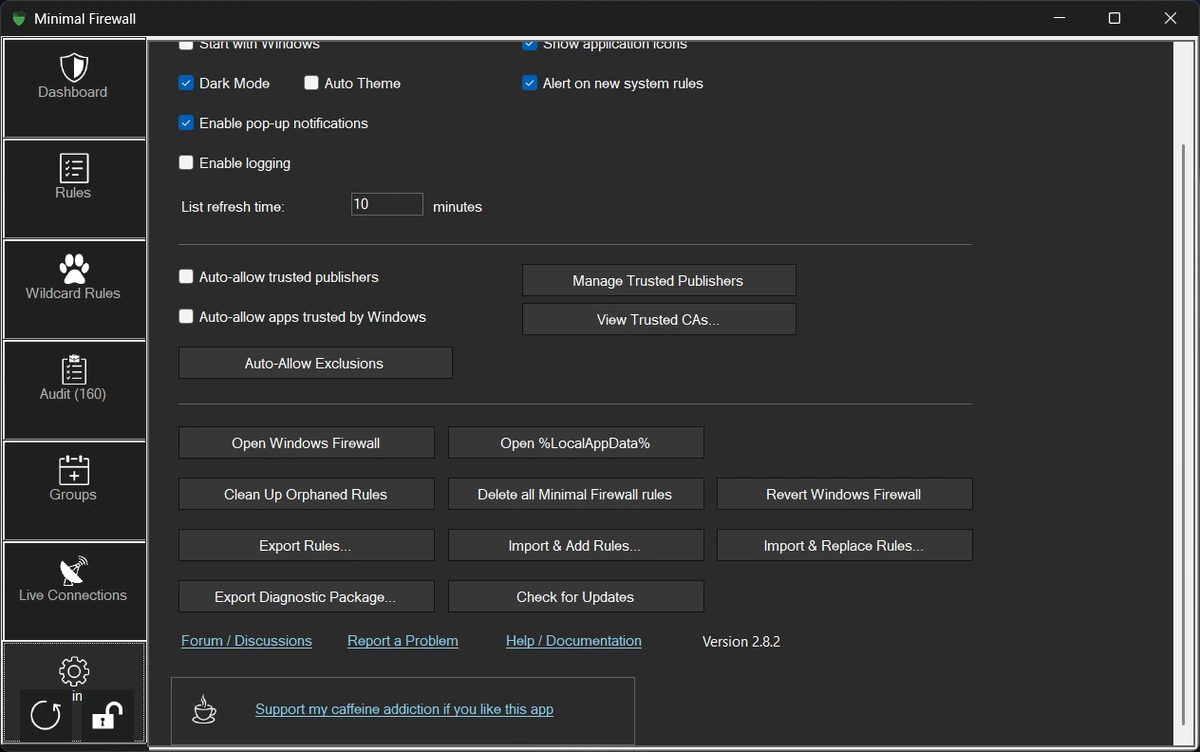Check Auto-allow trusted publishers

(x=186, y=277)
